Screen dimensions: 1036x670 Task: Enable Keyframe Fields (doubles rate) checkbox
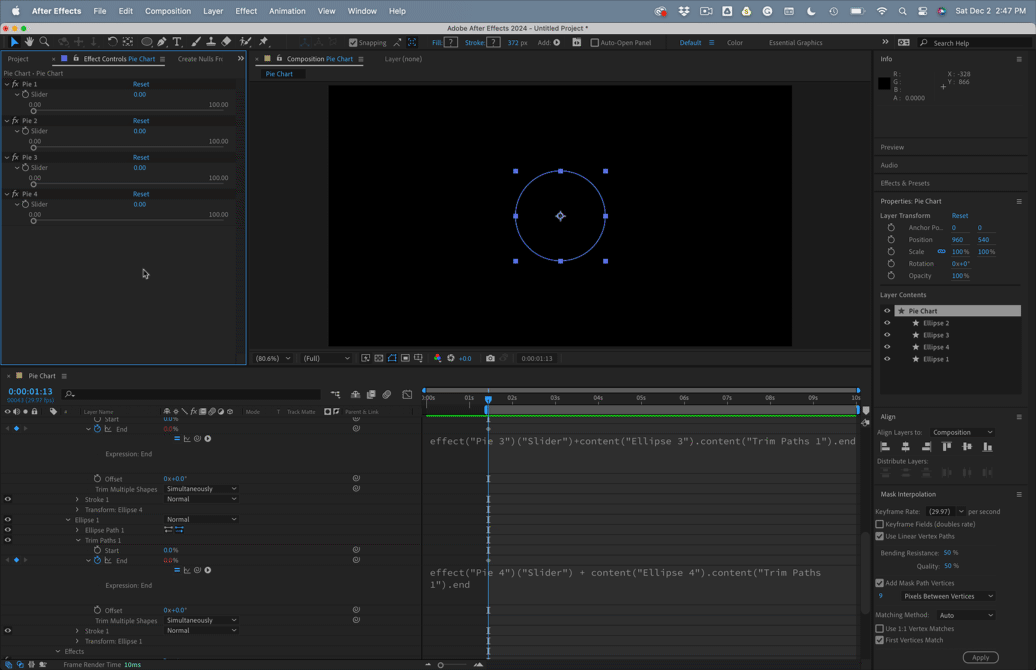click(879, 524)
